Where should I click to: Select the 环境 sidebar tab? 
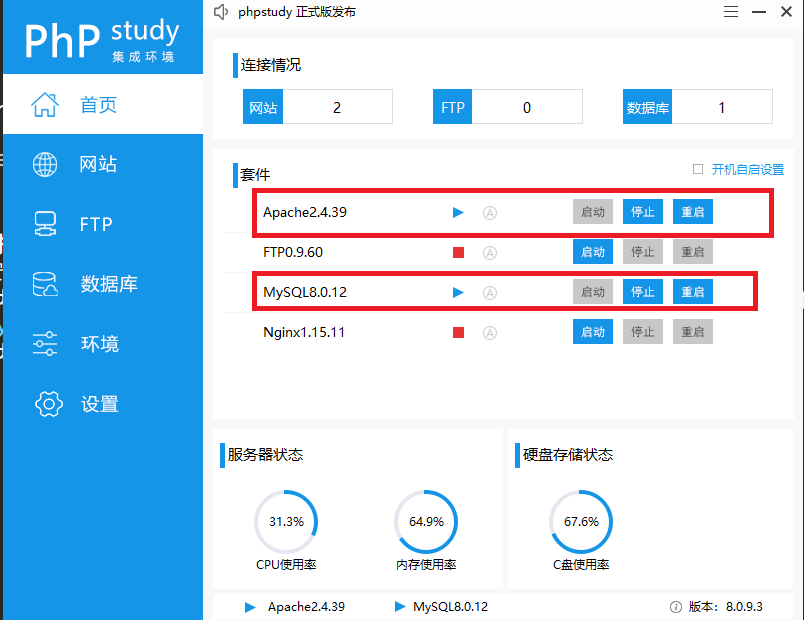103,344
